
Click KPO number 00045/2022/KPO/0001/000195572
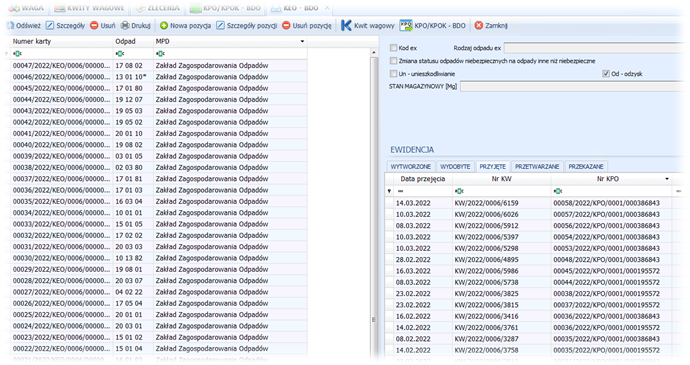tap(606, 271)
